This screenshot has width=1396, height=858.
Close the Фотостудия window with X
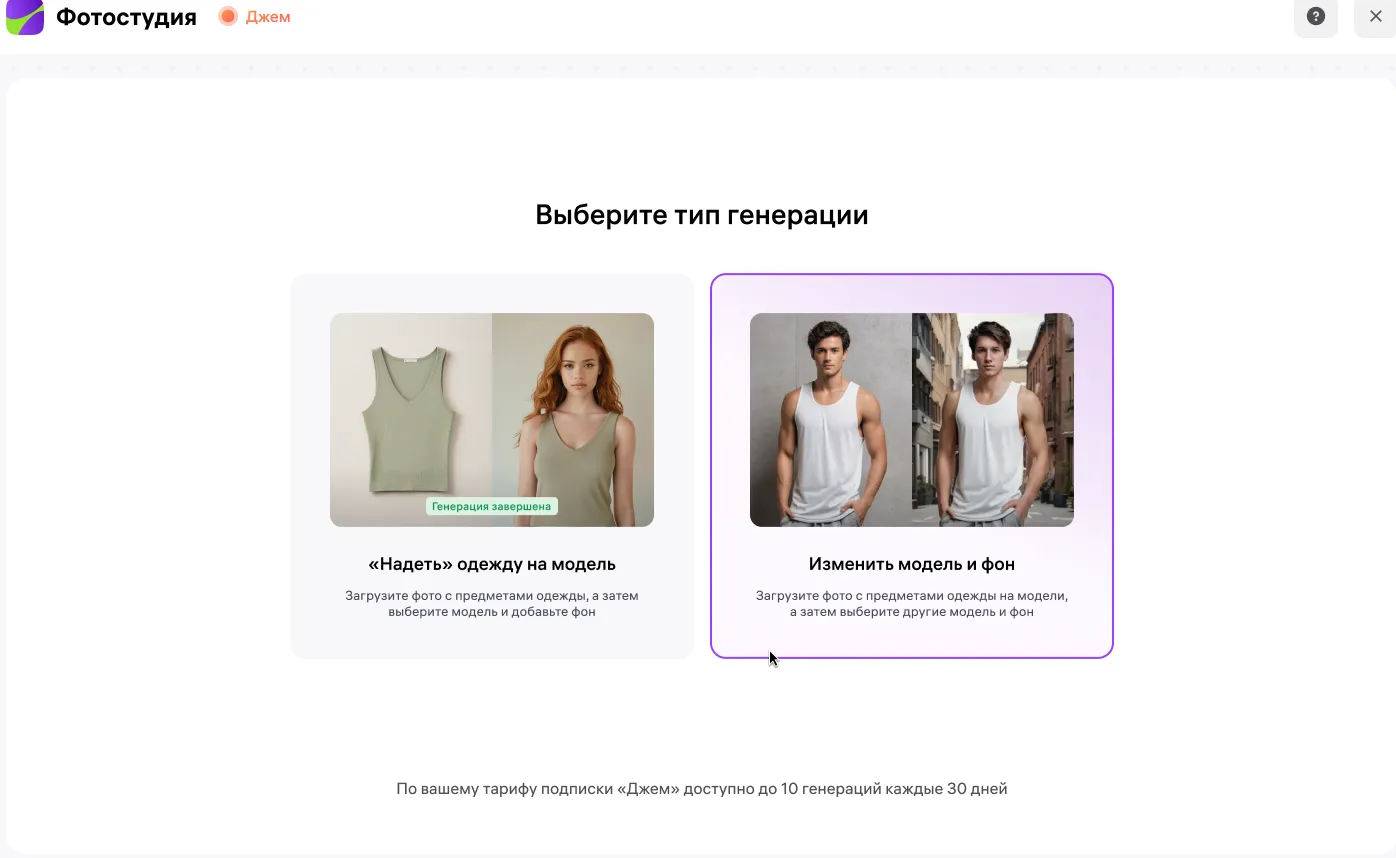tap(1375, 17)
